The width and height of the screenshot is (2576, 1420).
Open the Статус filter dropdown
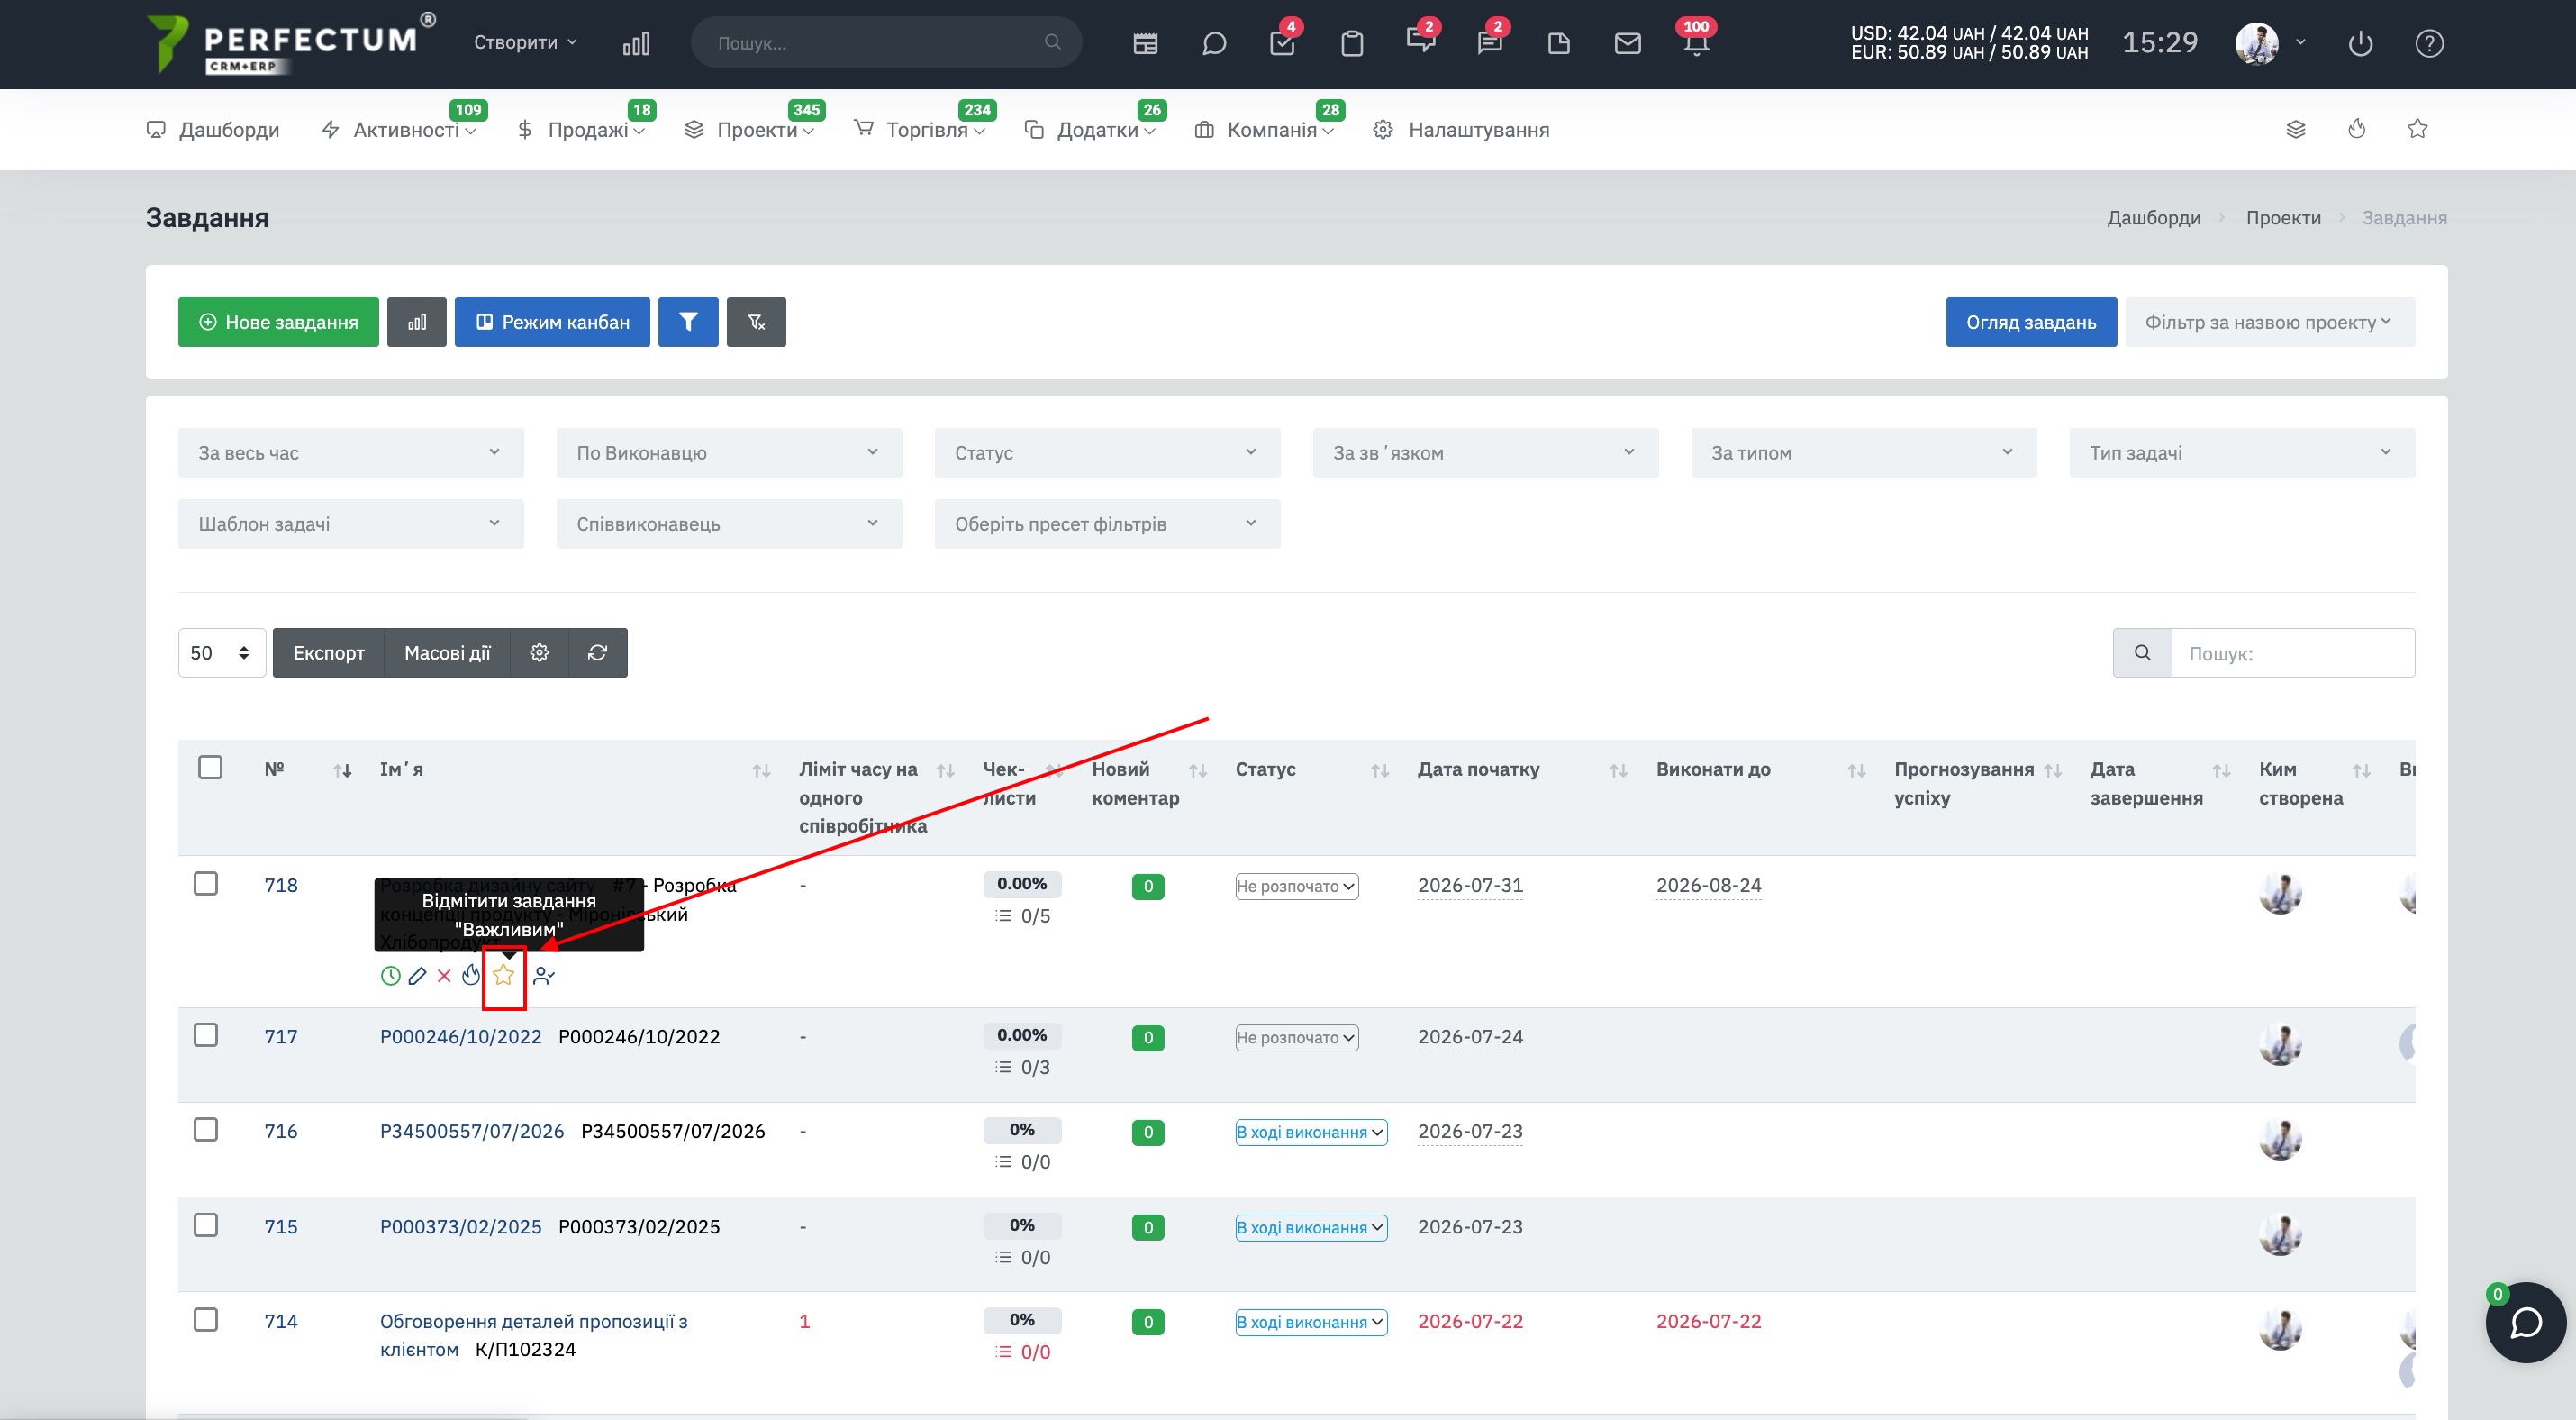1107,453
